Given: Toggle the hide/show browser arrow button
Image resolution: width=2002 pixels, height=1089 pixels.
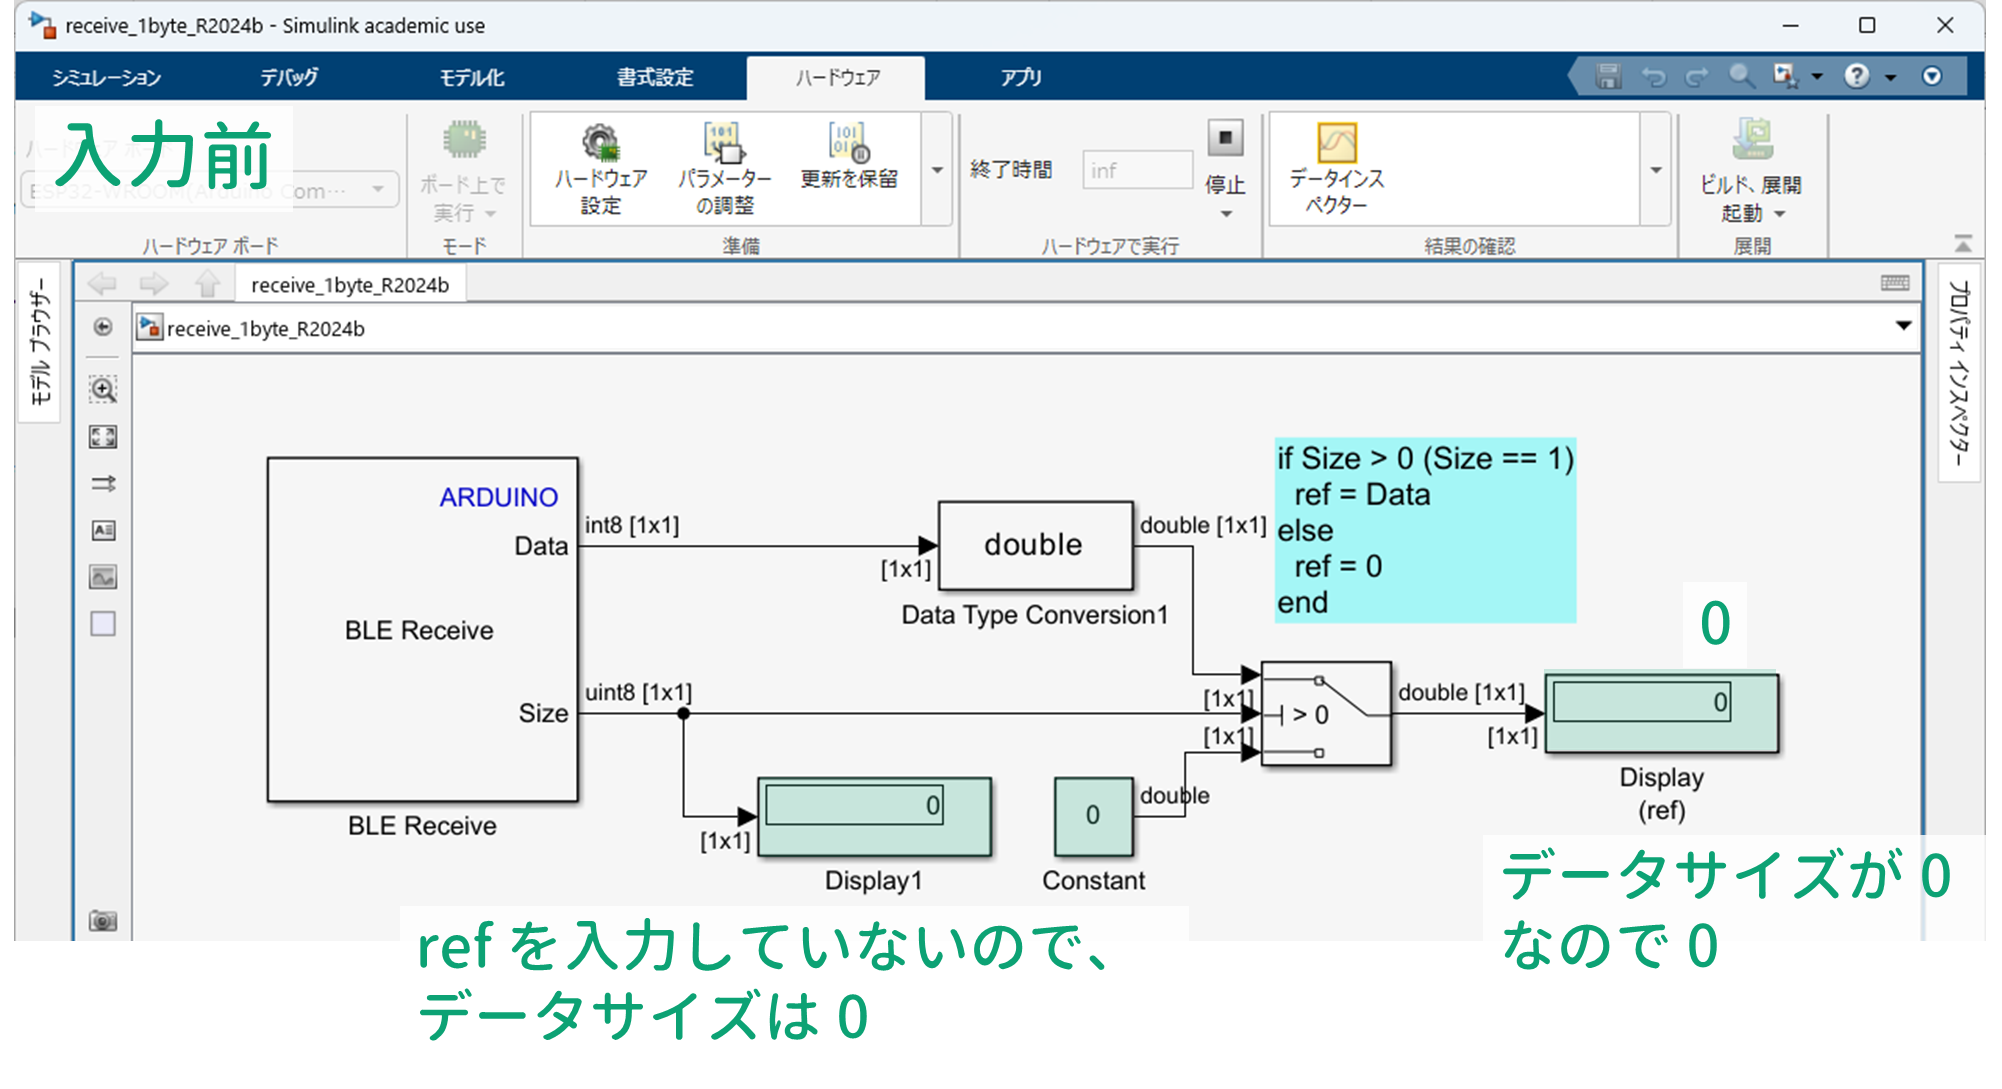Looking at the screenshot, I should [103, 327].
